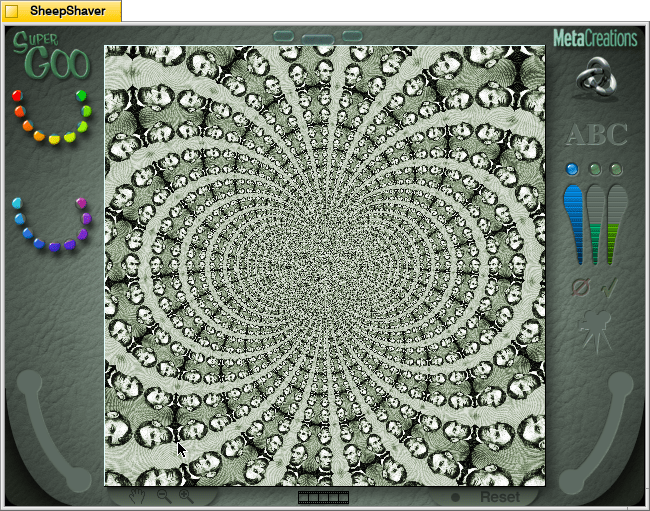Open the filmstrip frames strip
This screenshot has height=511, width=650.
pos(323,497)
